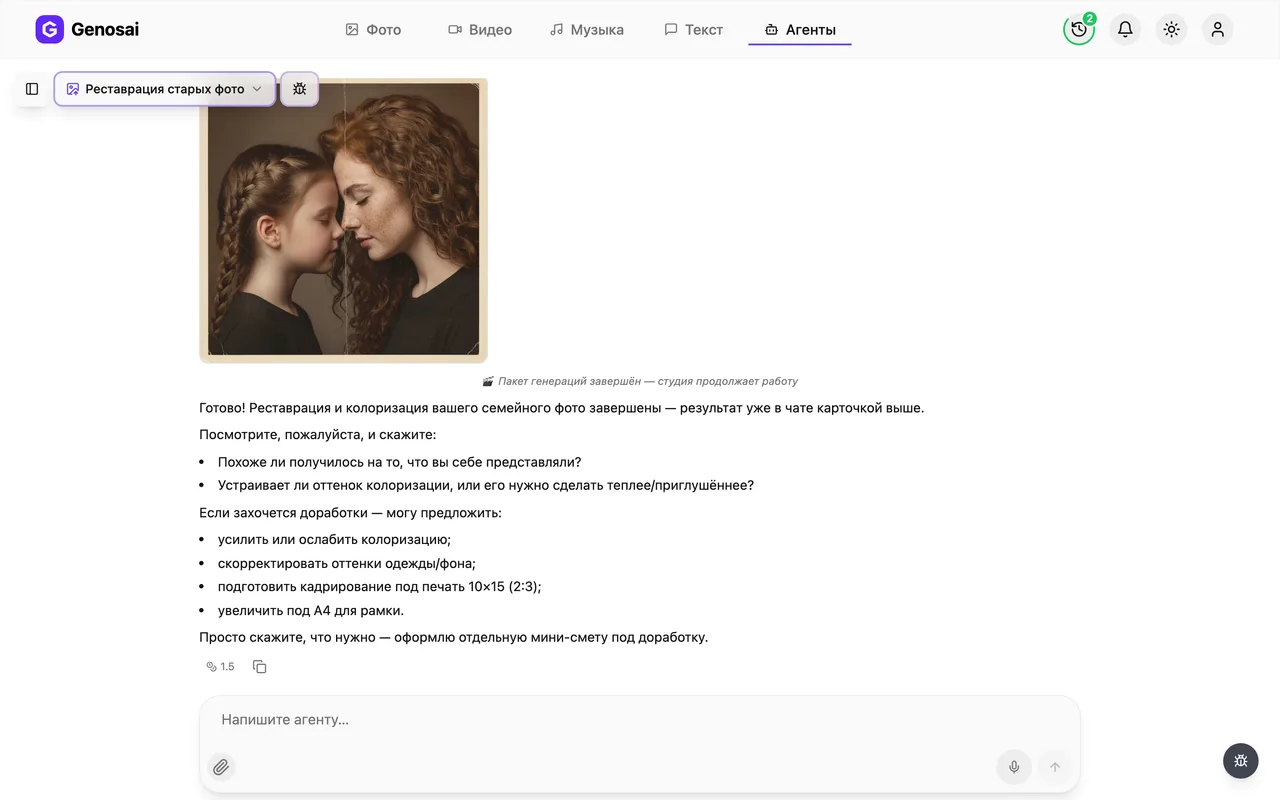The height and width of the screenshot is (800, 1280).
Task: Toggle the sidebar panel
Action: point(32,89)
